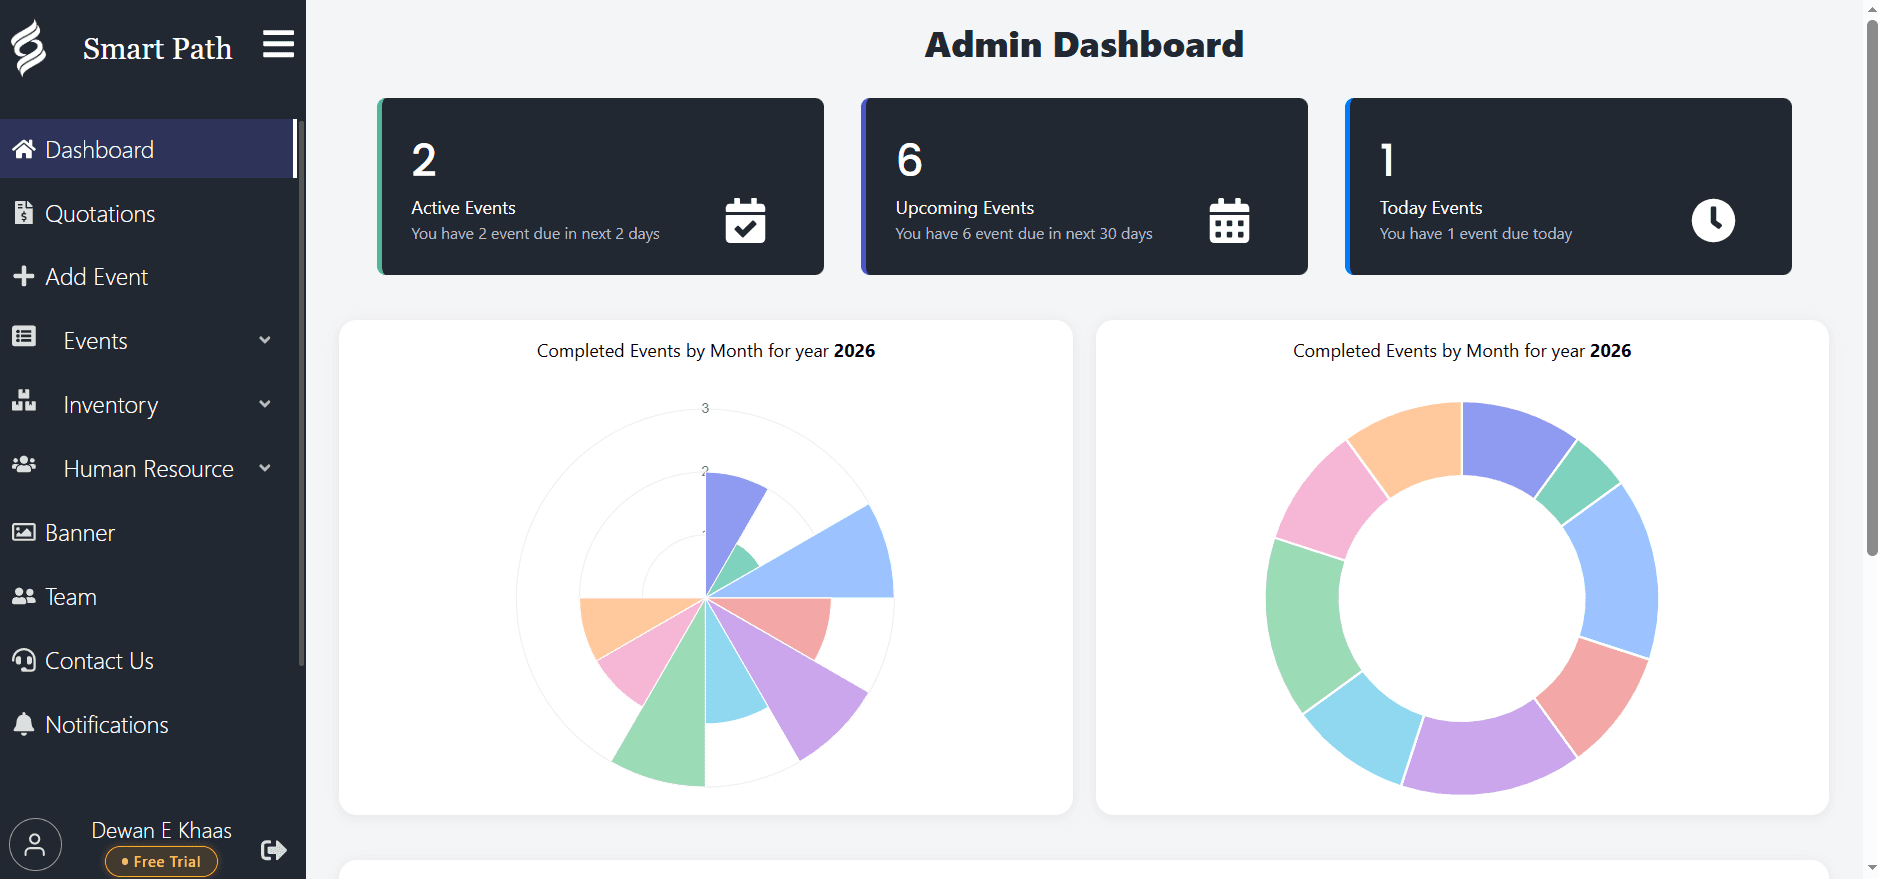
Task: Click the "Today Events" card title
Action: [1431, 208]
